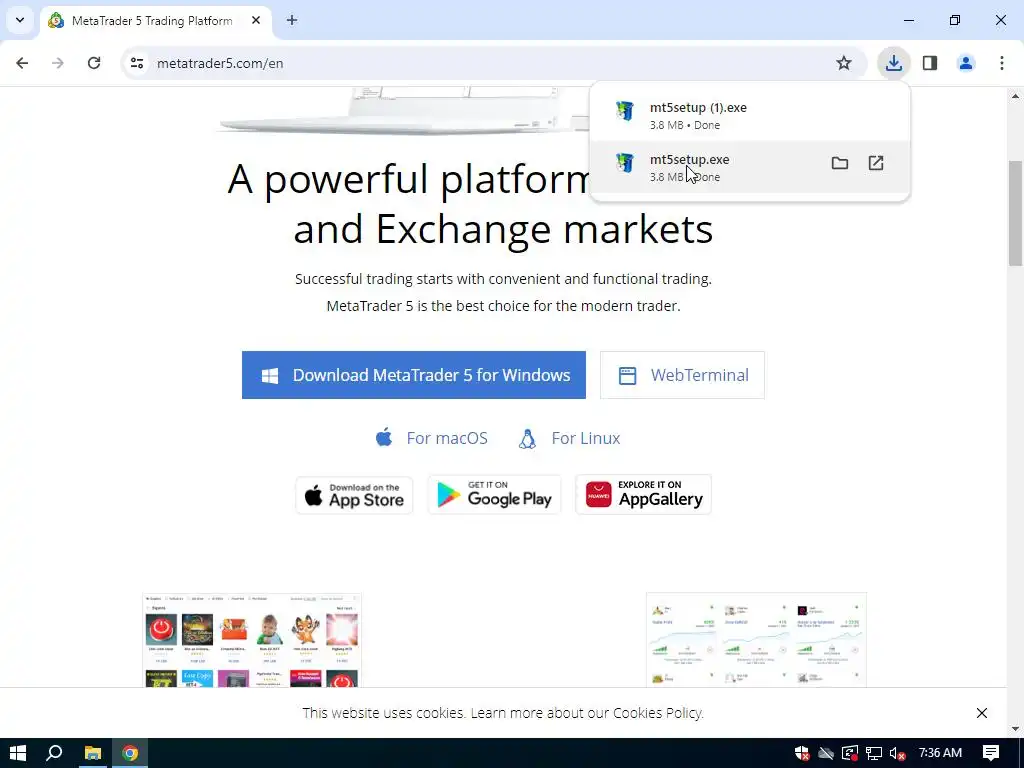
Task: Open File Explorer from taskbar
Action: pos(93,753)
